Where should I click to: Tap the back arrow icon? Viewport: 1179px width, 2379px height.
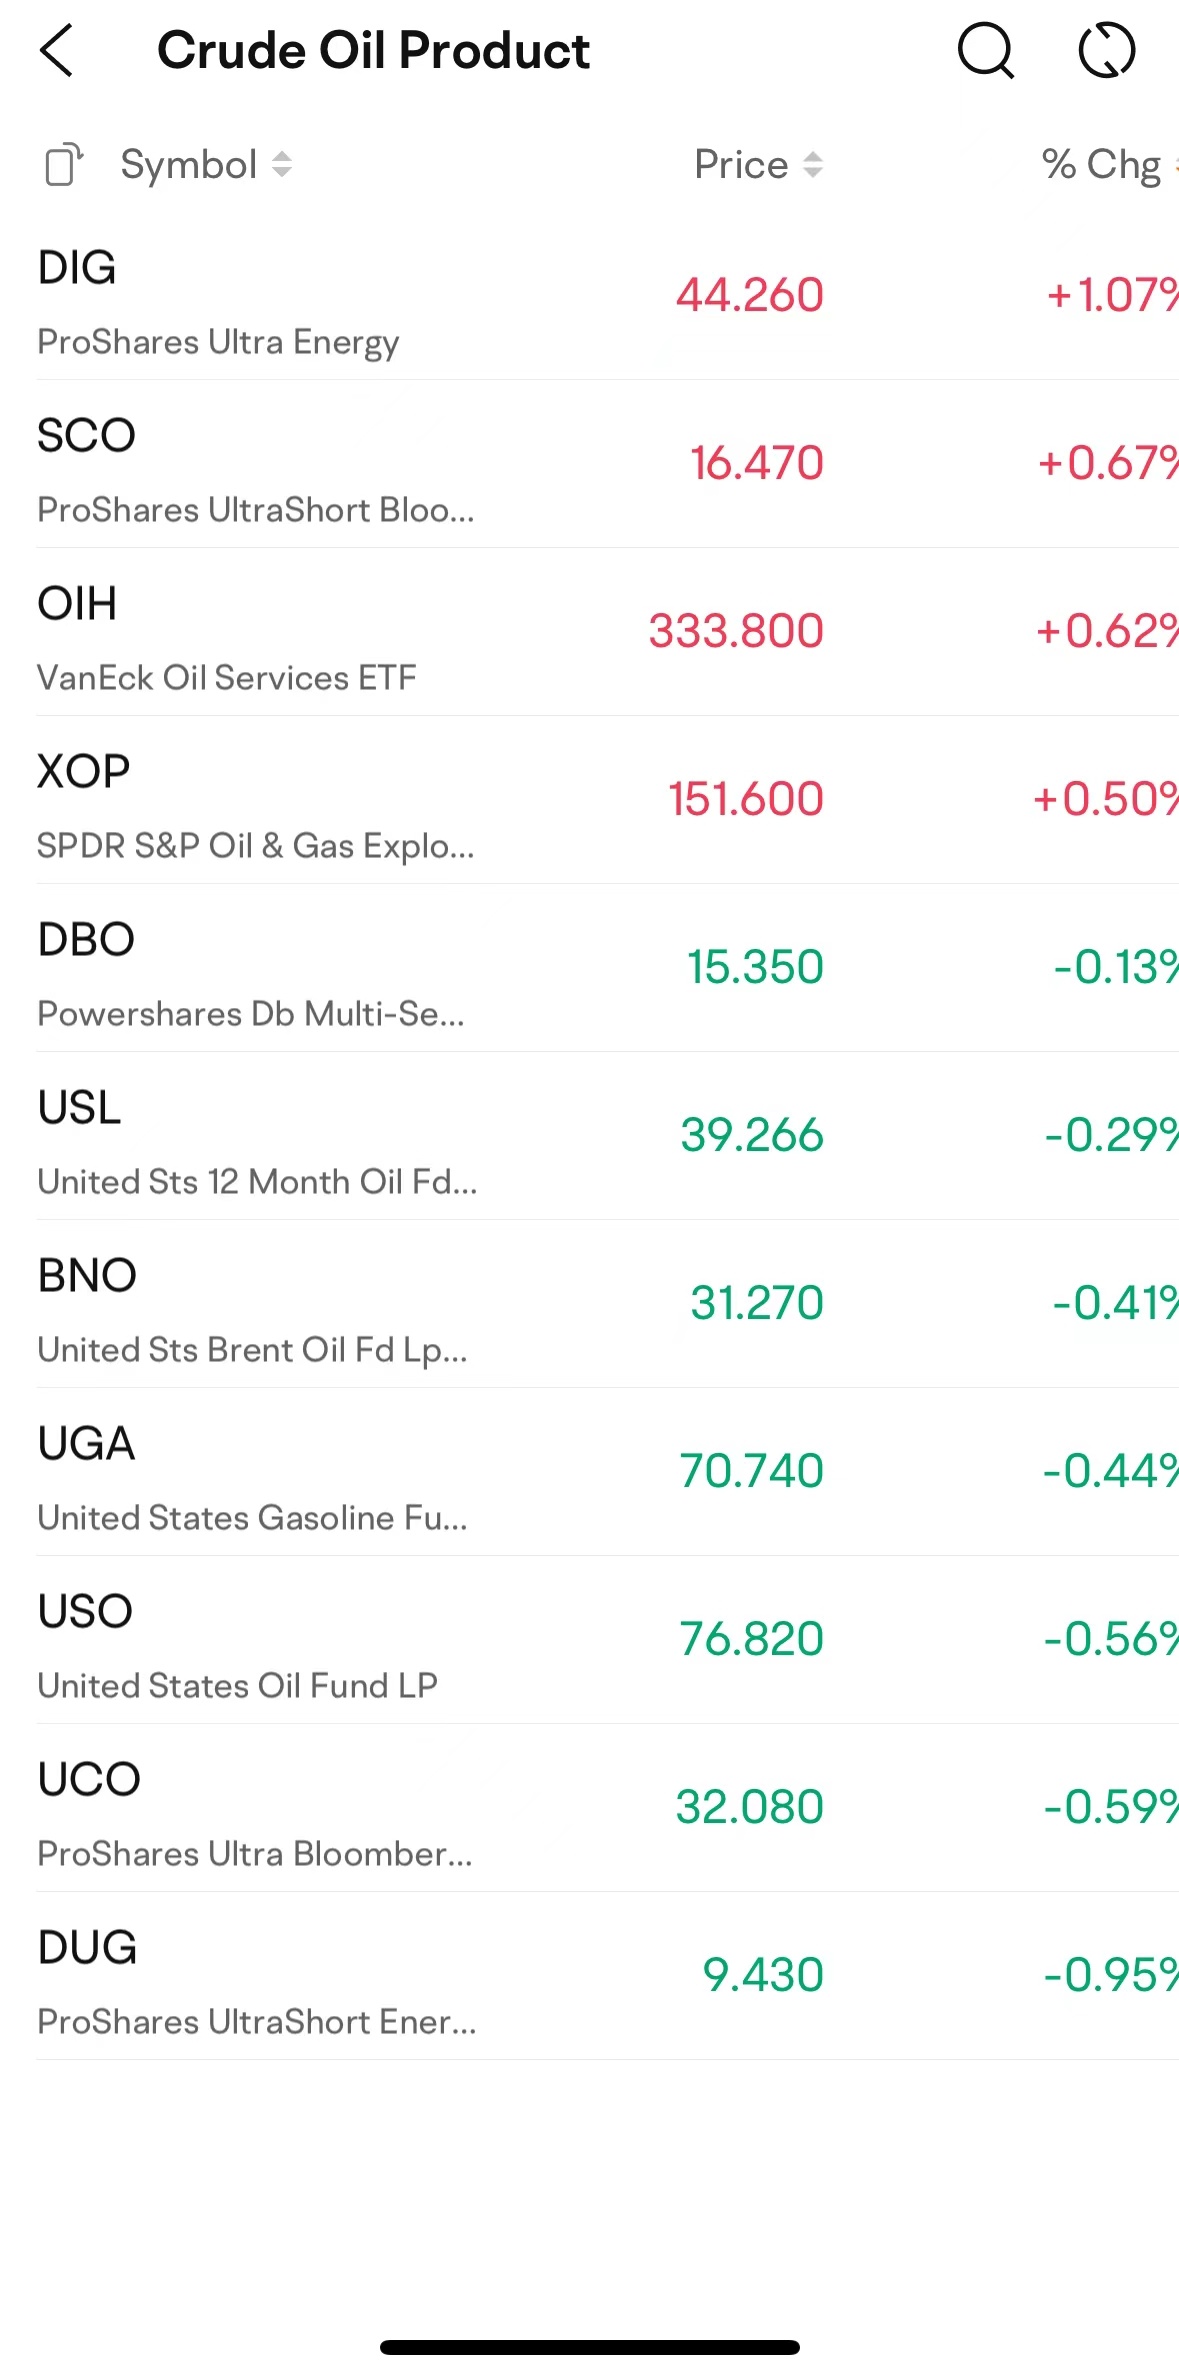pyautogui.click(x=56, y=51)
